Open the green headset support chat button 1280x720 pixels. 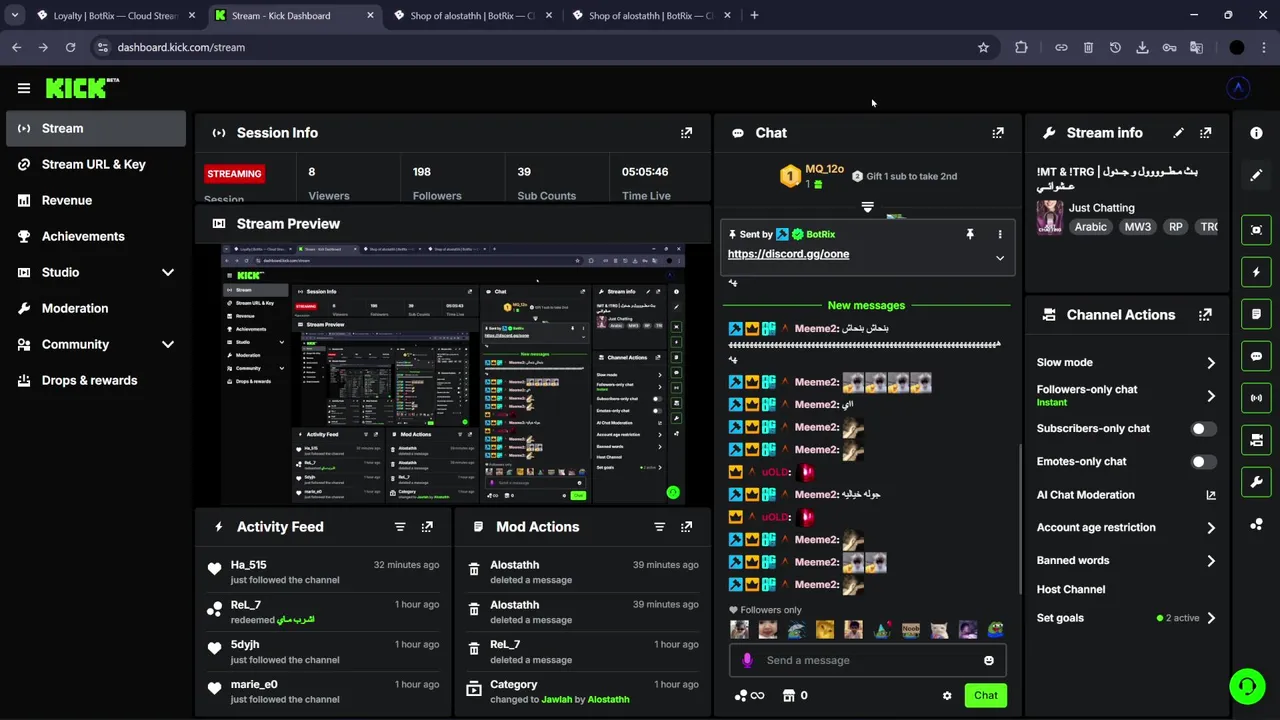(1247, 686)
